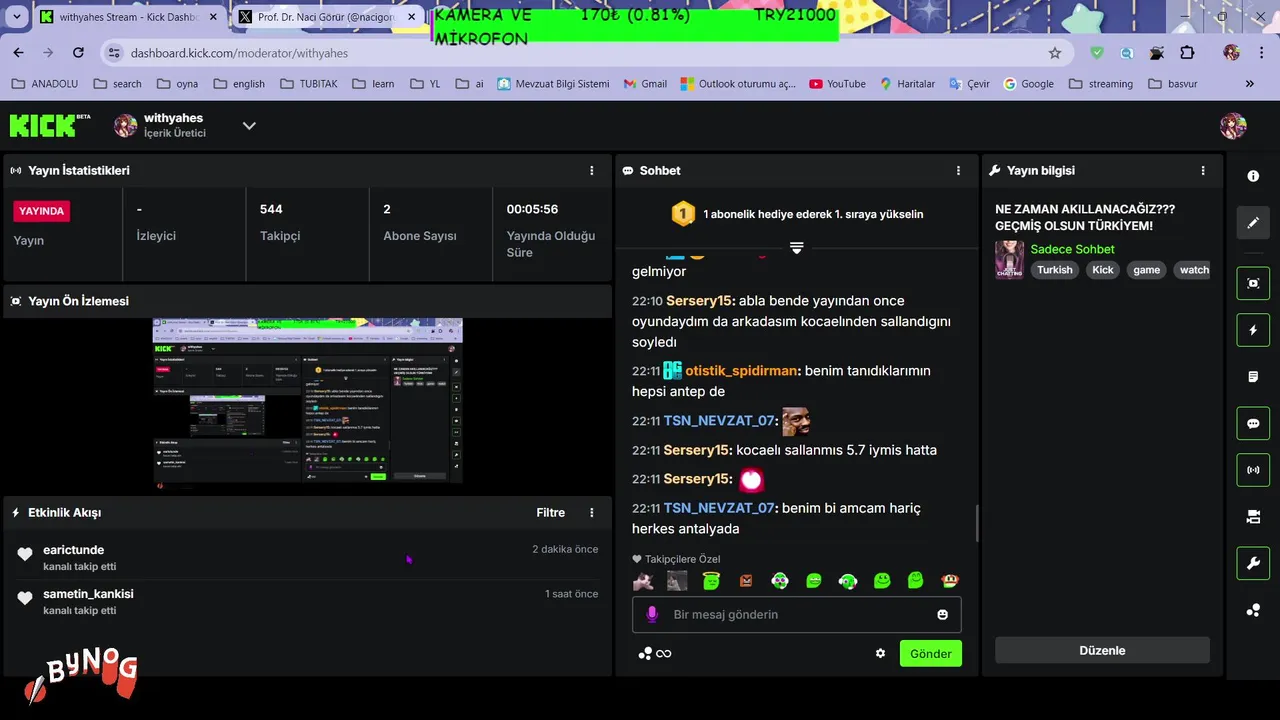Click the stream preview thumbnail
This screenshot has height=720, width=1280.
click(x=307, y=401)
